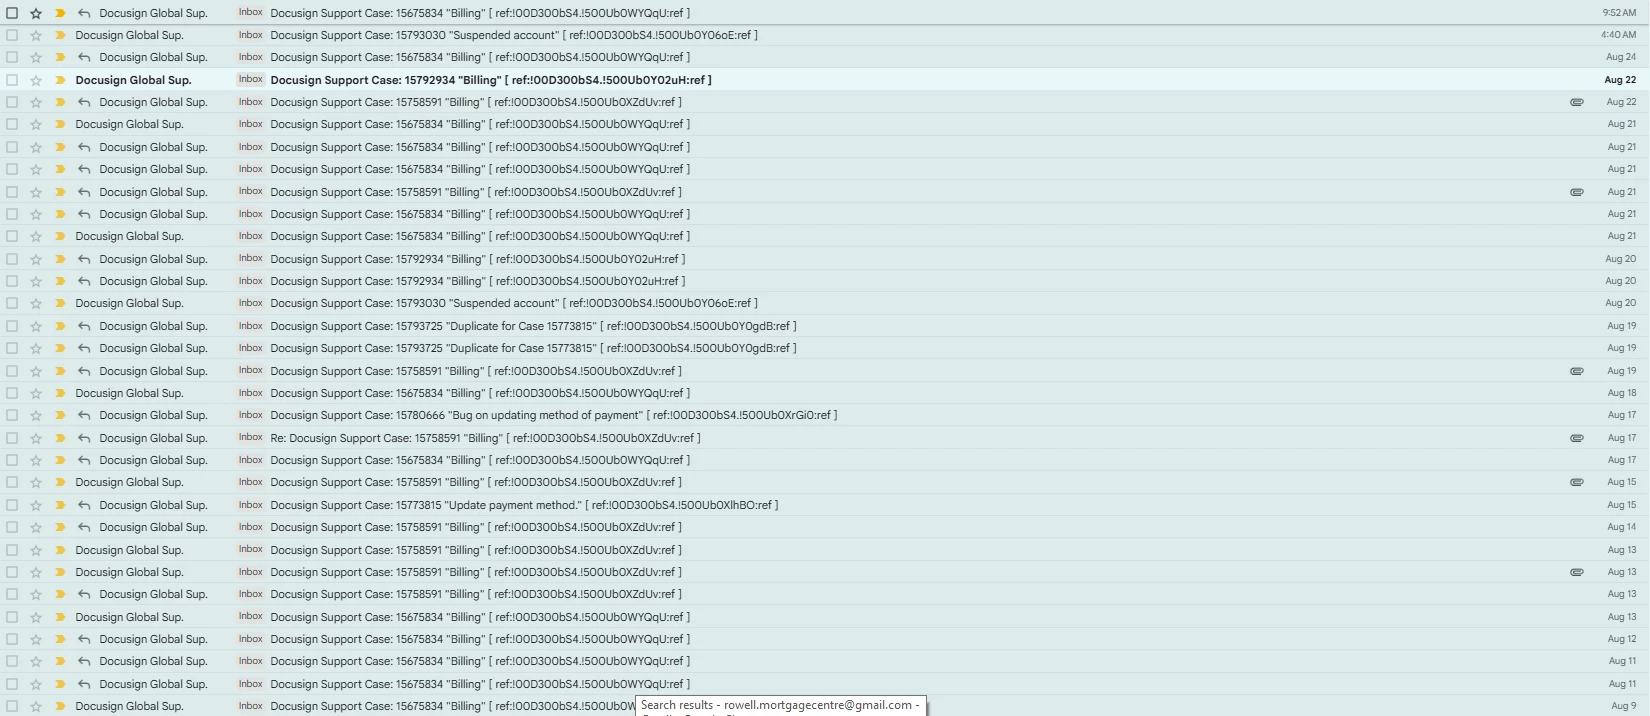Tick checkbox for the Aug 18 email
The width and height of the screenshot is (1650, 716).
click(x=12, y=393)
